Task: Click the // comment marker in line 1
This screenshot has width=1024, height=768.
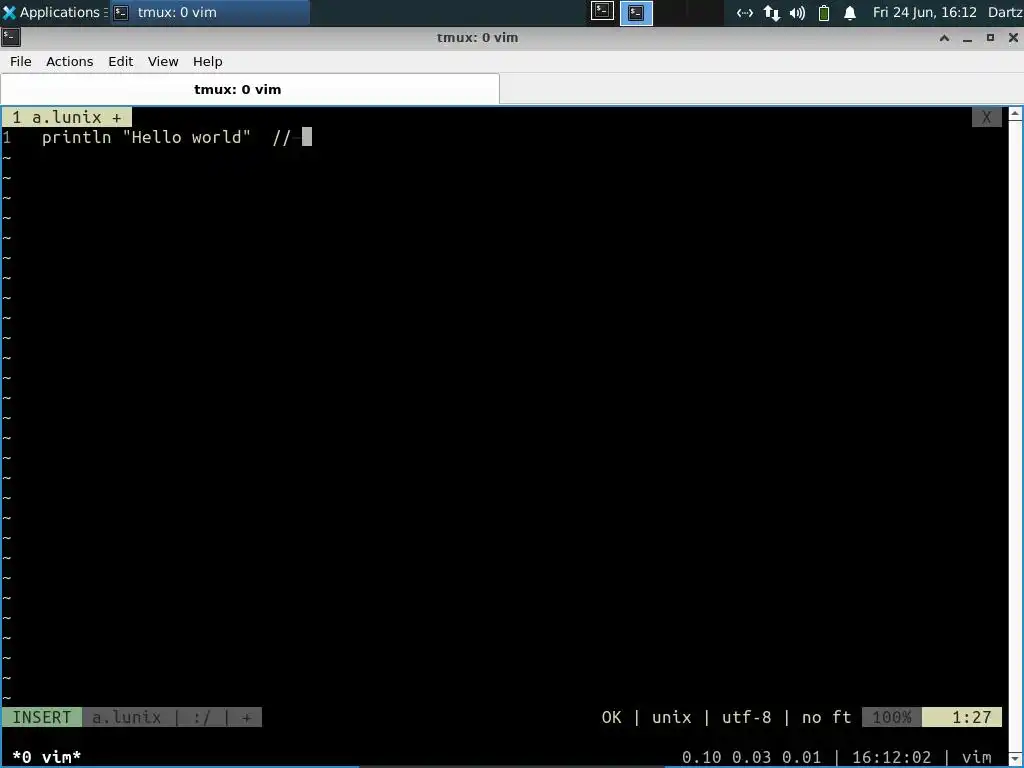Action: click(x=281, y=137)
